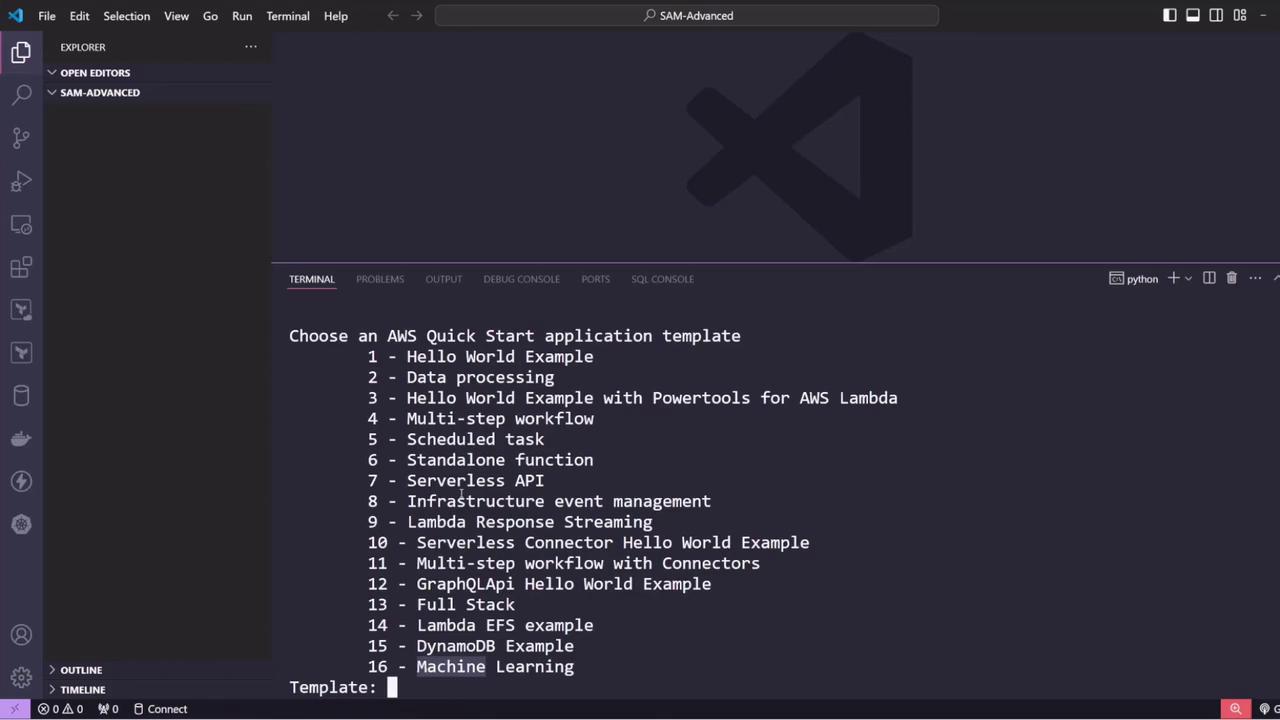
Task: Switch to the Ports tab
Action: click(595, 279)
